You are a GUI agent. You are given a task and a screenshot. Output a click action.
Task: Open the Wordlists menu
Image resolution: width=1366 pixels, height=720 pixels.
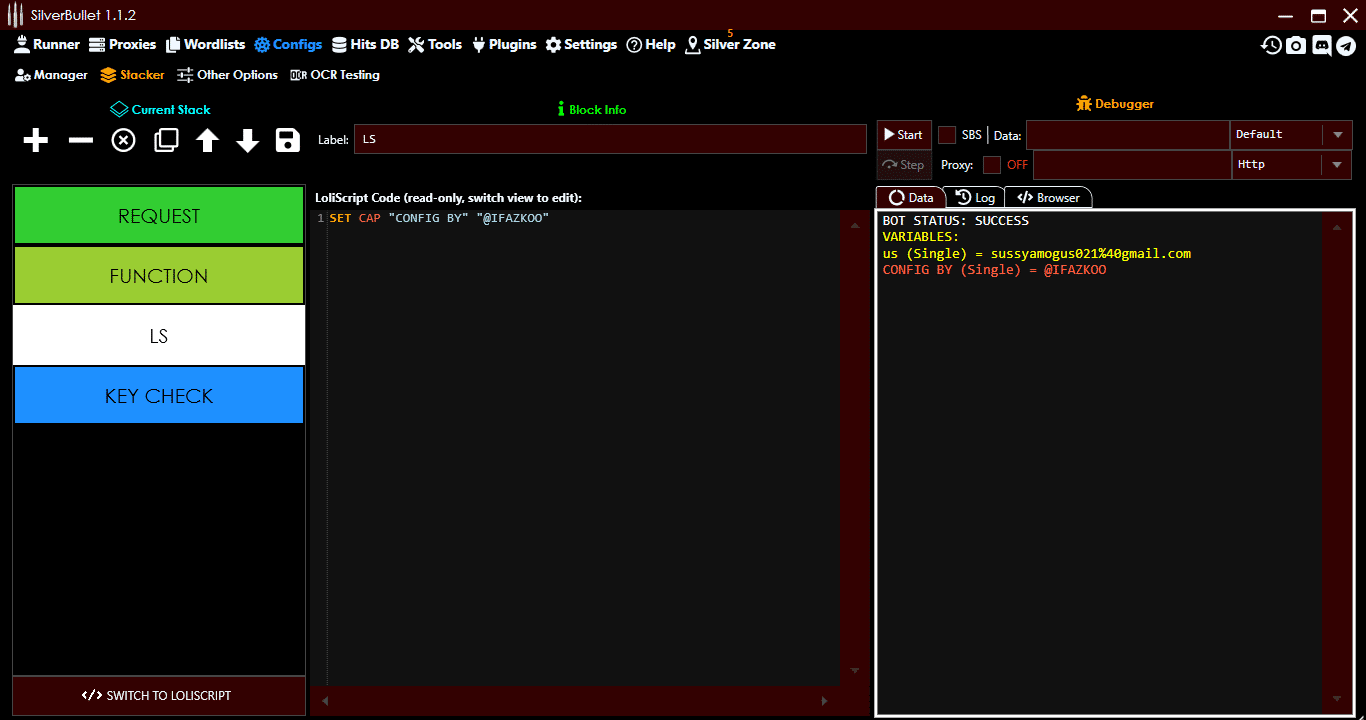pos(205,44)
